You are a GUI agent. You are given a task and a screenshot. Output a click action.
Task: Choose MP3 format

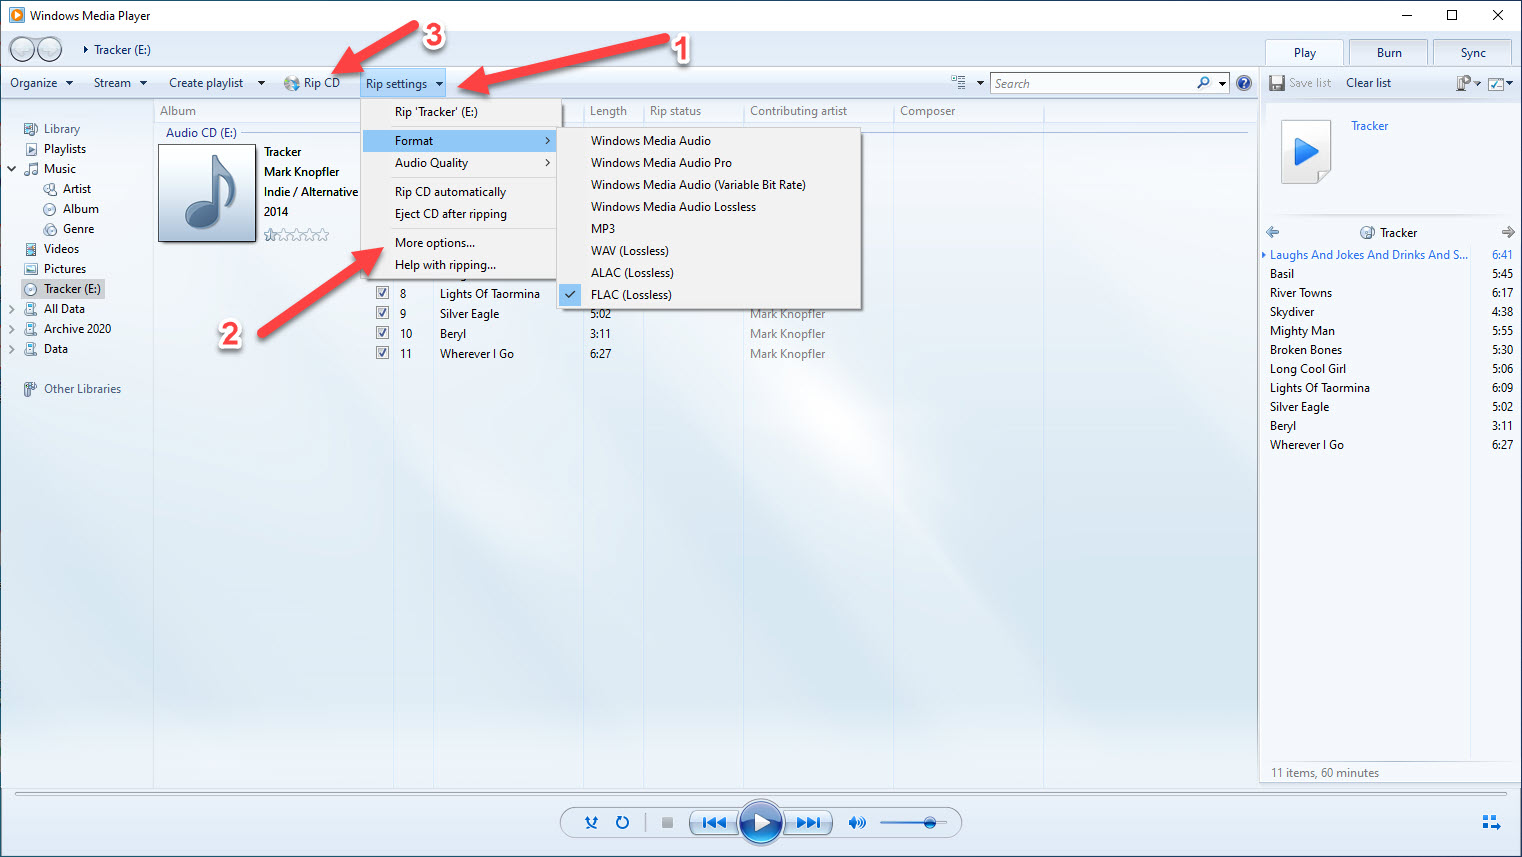point(709,229)
